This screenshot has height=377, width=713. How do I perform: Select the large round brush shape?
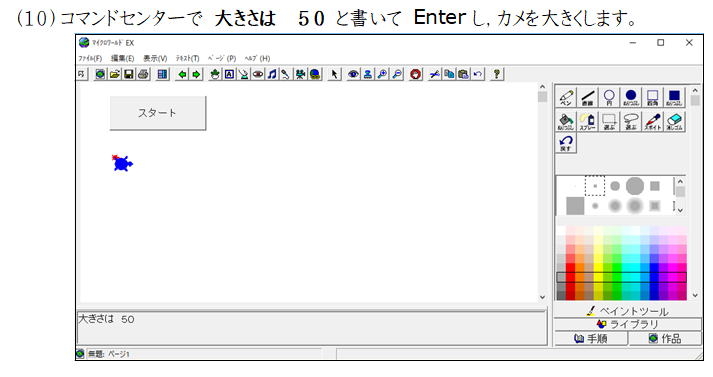pos(635,186)
